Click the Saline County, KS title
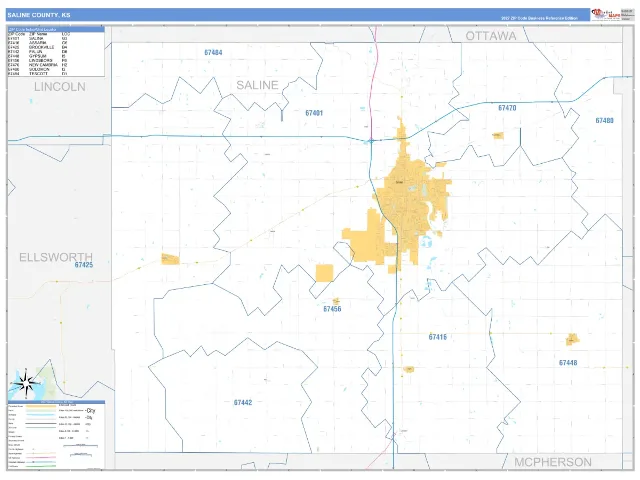Viewport: 640px width, 480px height. click(39, 15)
